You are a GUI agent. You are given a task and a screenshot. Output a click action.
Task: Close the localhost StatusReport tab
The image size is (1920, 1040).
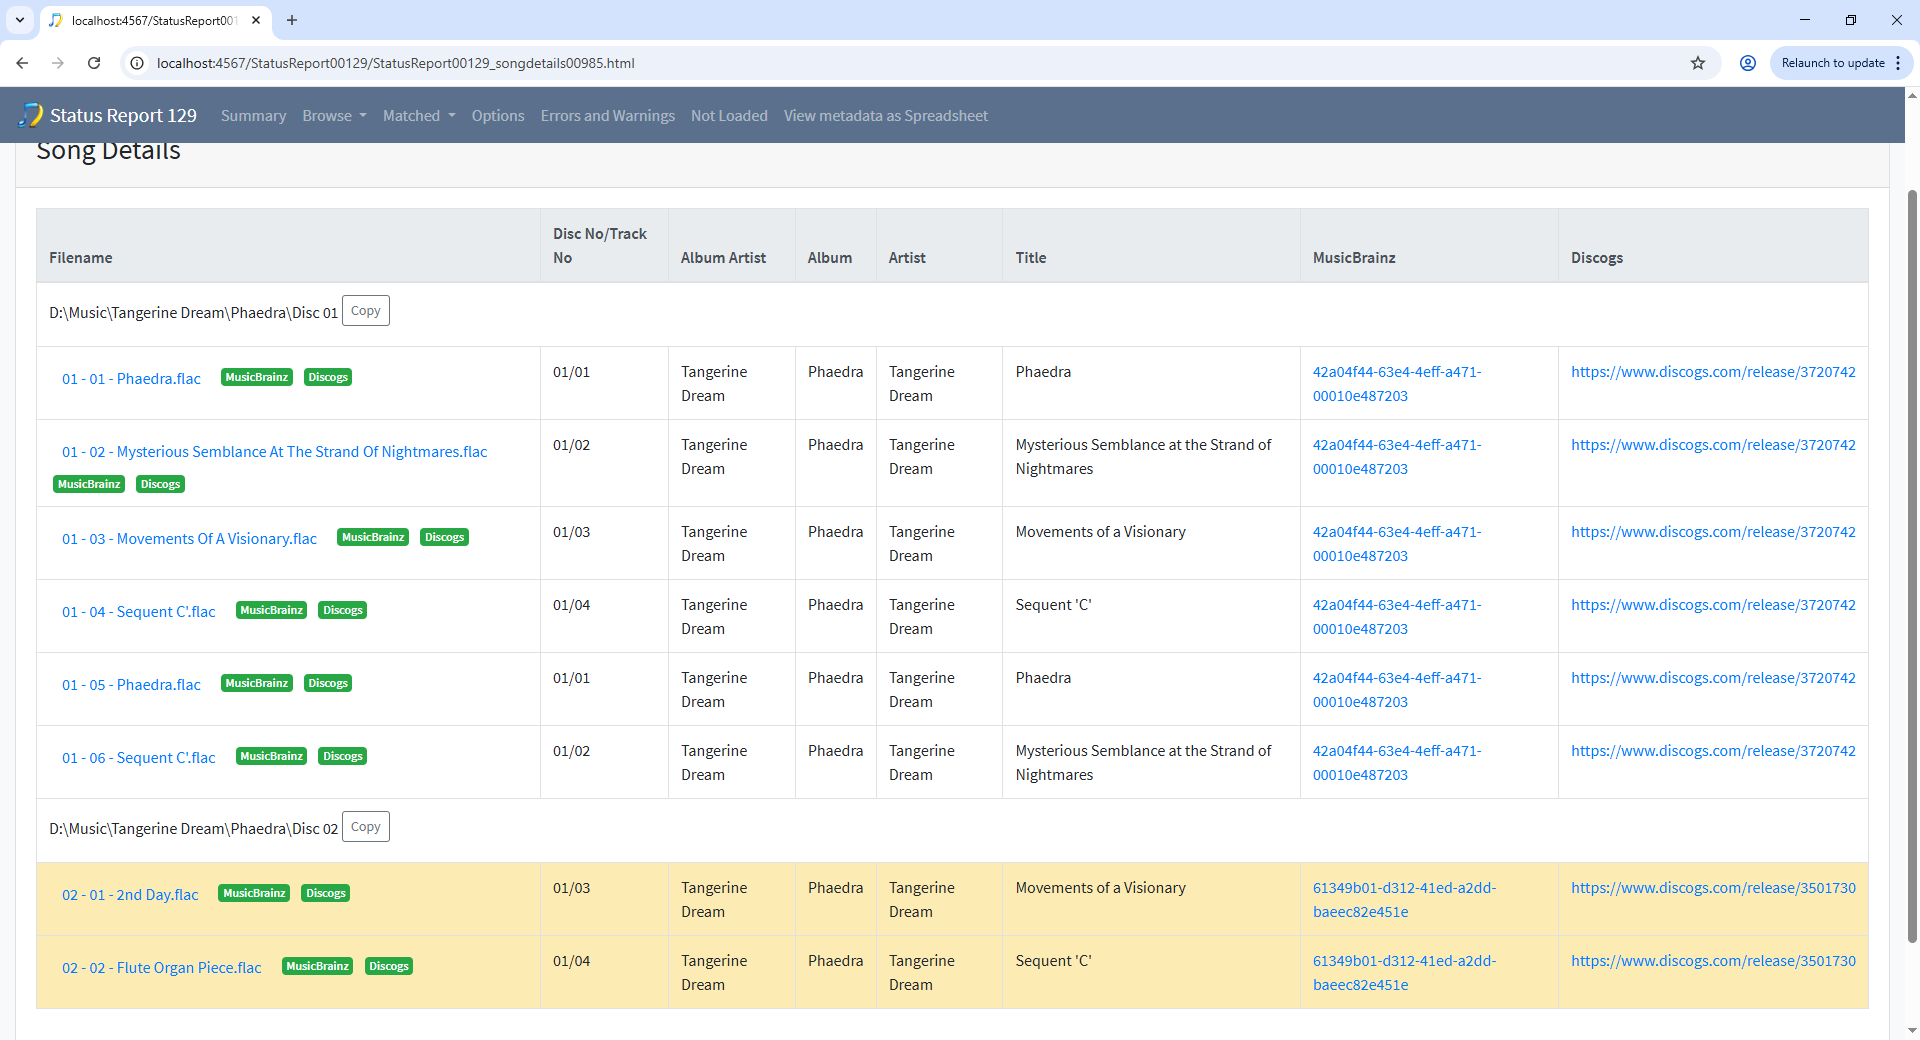(256, 20)
